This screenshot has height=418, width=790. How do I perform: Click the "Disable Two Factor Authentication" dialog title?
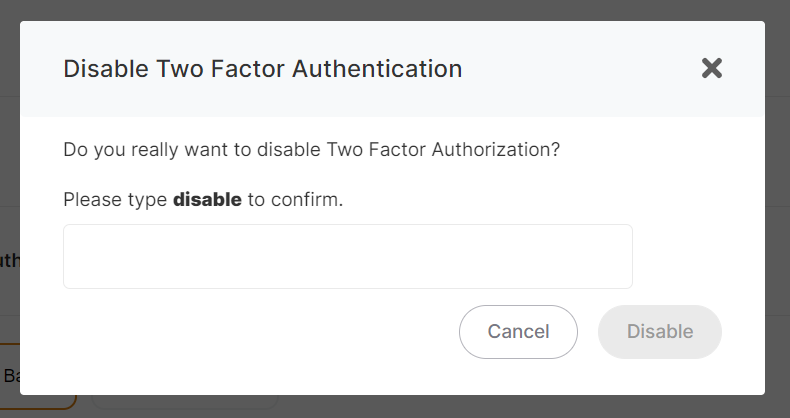[262, 69]
